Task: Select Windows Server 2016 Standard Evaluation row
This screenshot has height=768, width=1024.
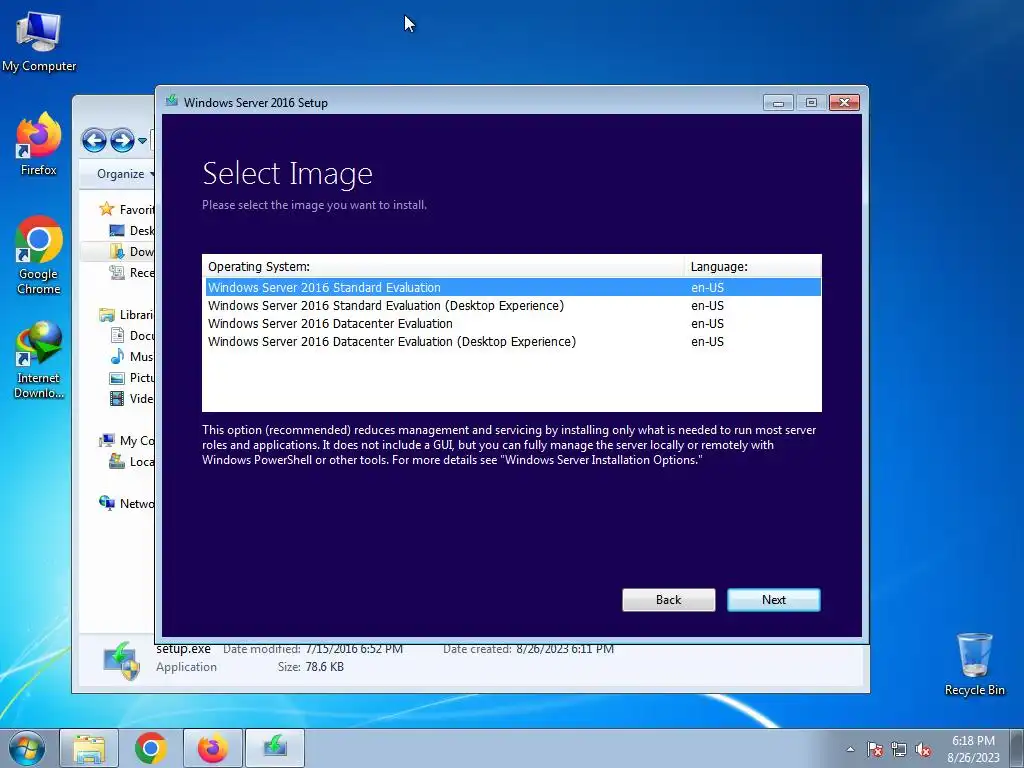Action: pyautogui.click(x=513, y=287)
